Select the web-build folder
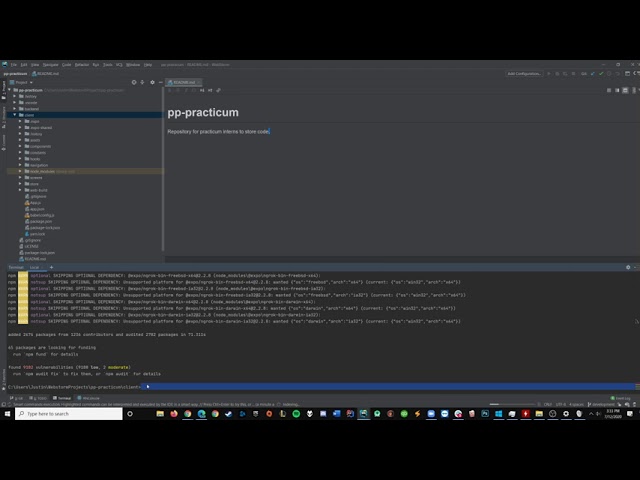Image resolution: width=640 pixels, height=480 pixels. pos(38,190)
